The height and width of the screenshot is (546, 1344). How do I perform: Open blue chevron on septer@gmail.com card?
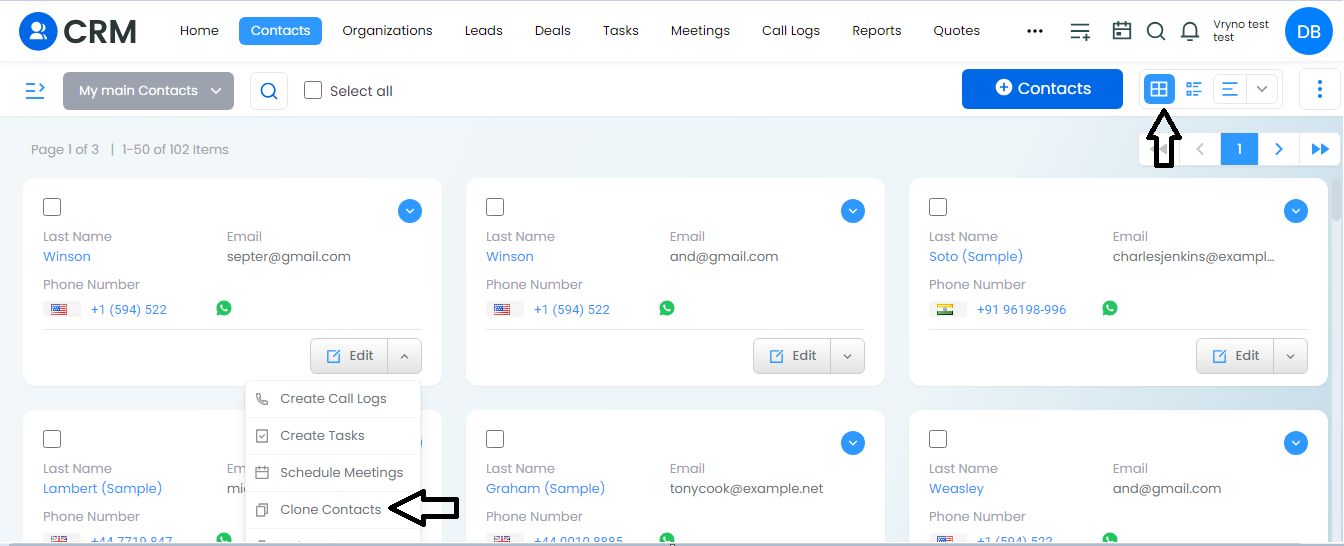(410, 211)
